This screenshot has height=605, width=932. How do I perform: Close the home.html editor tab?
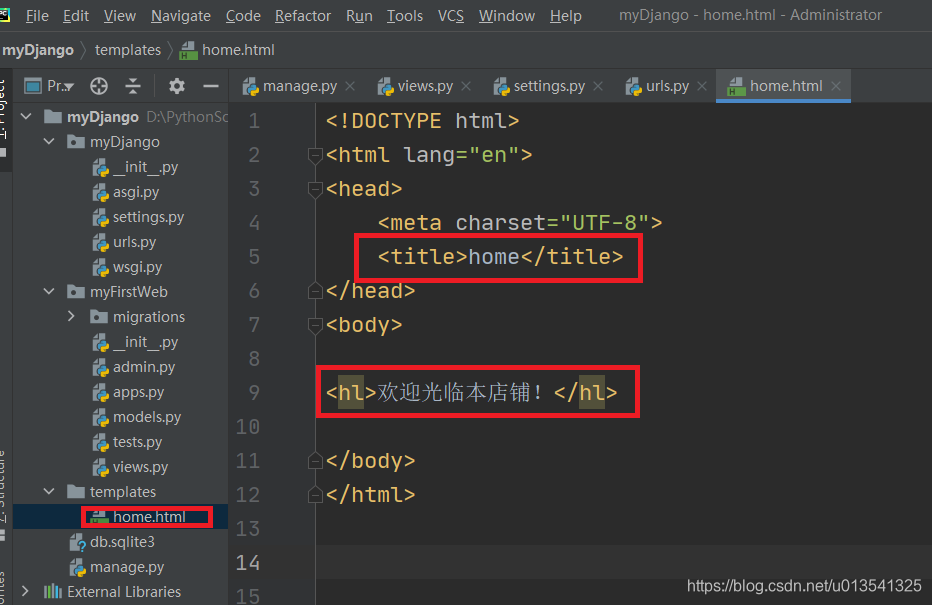pos(836,86)
